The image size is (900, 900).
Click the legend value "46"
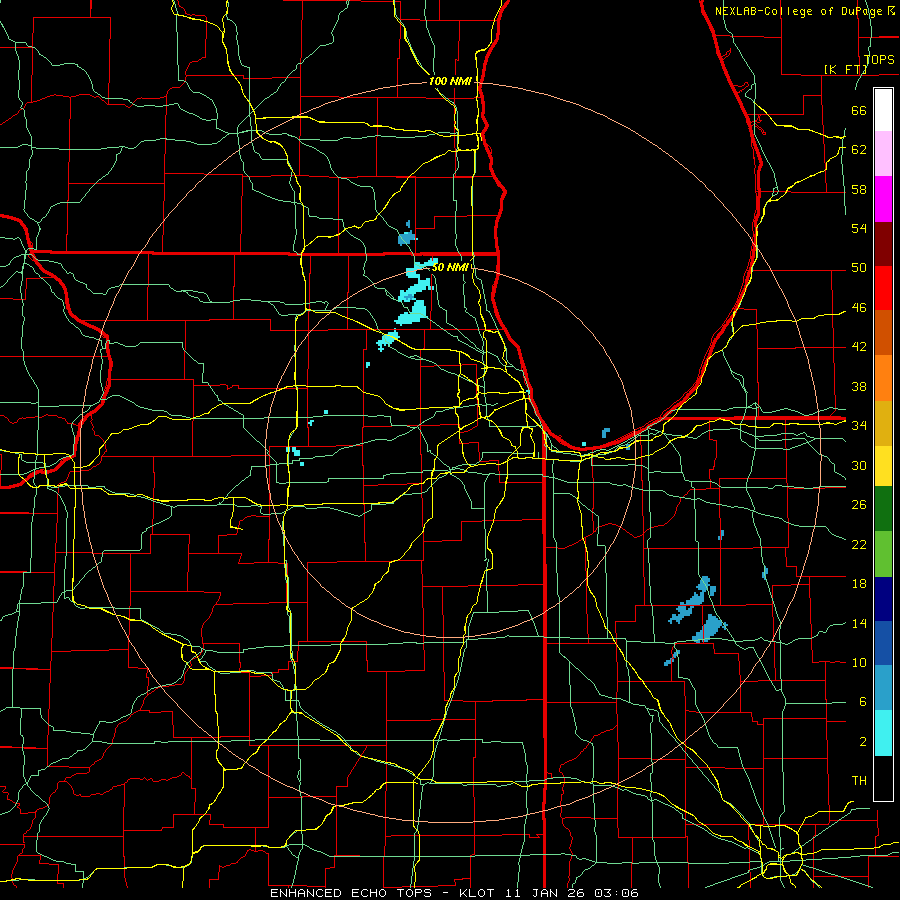[x=859, y=307]
